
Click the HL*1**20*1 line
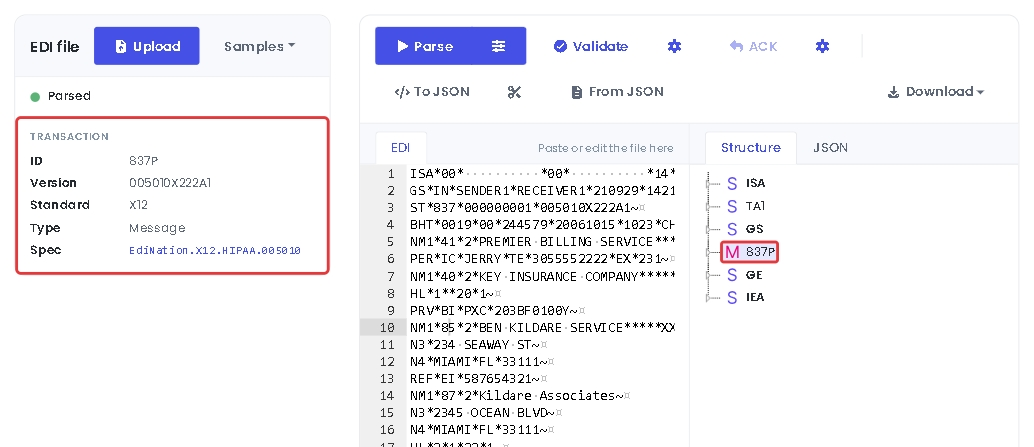pos(456,293)
